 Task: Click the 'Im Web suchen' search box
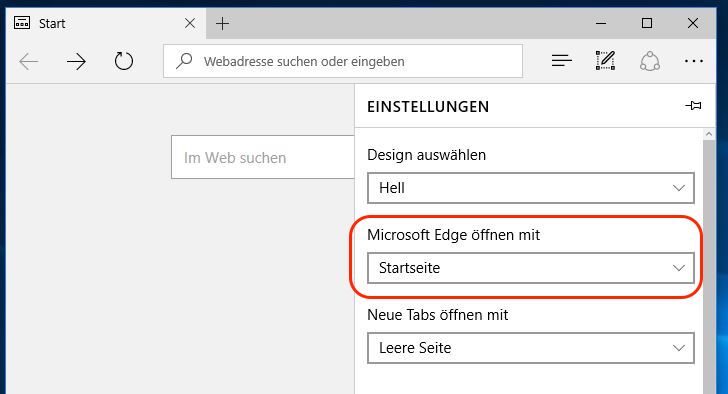pos(263,157)
